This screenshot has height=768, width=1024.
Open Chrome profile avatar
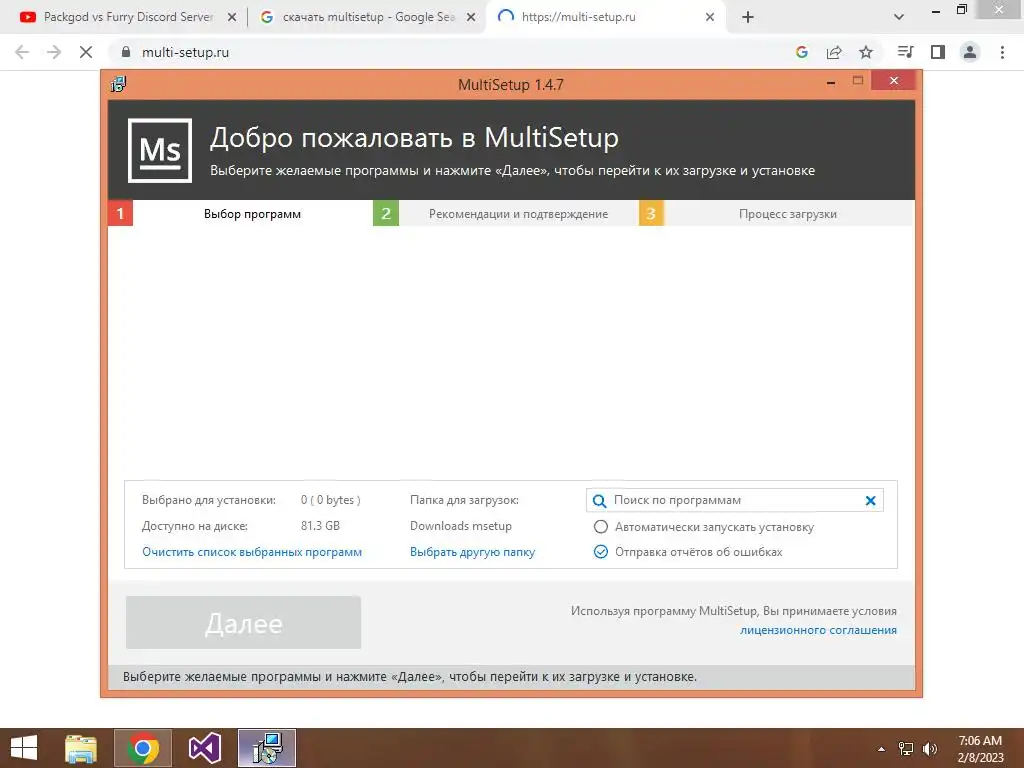tap(970, 52)
